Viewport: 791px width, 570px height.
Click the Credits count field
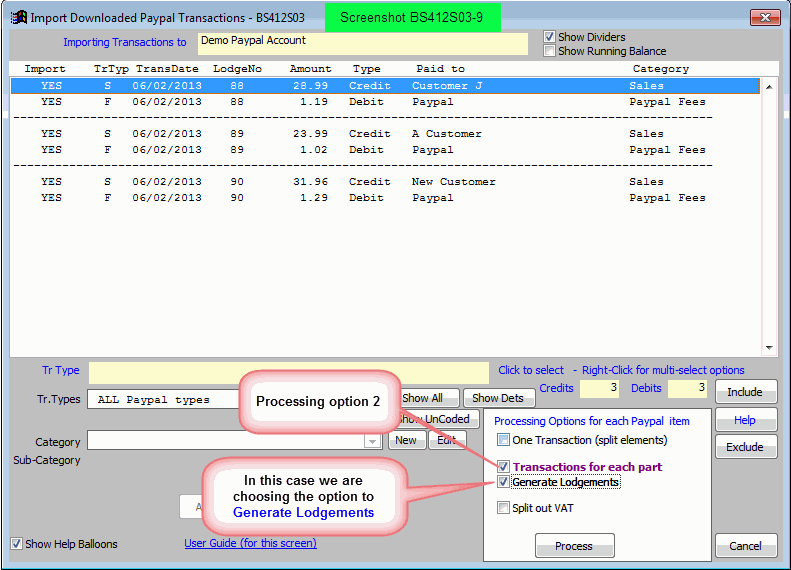tap(599, 388)
